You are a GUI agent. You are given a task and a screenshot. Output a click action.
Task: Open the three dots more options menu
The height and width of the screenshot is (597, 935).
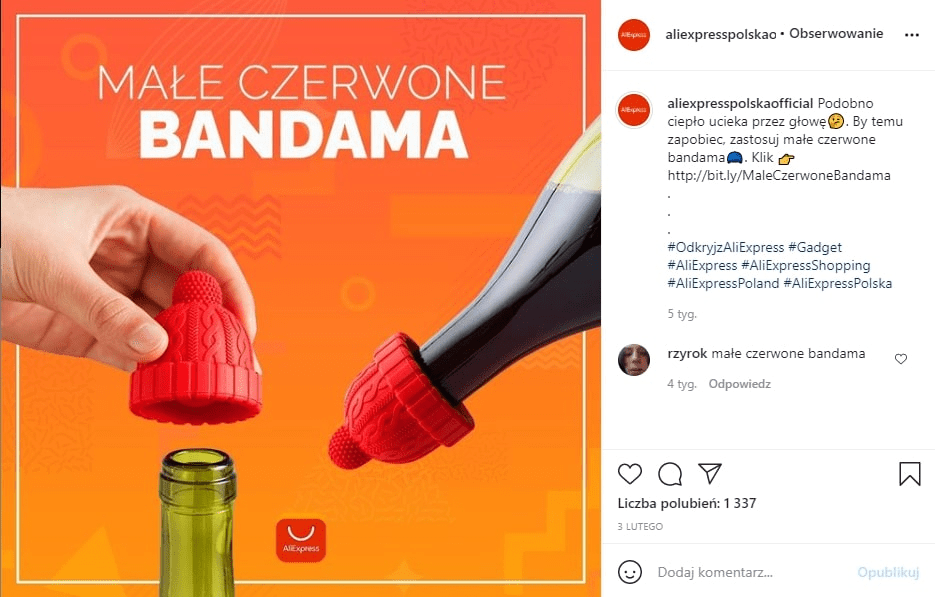pos(911,35)
